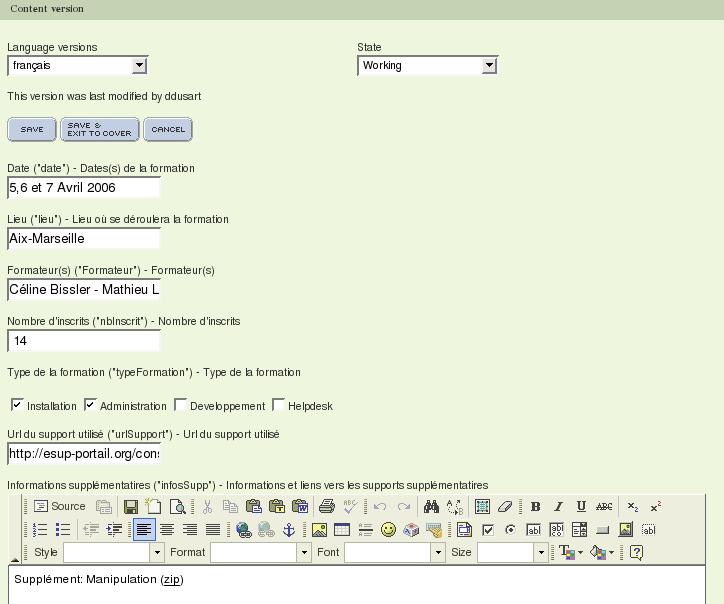Uncheck the Installation checkbox
Screen dimensions: 724x604
coord(17,405)
